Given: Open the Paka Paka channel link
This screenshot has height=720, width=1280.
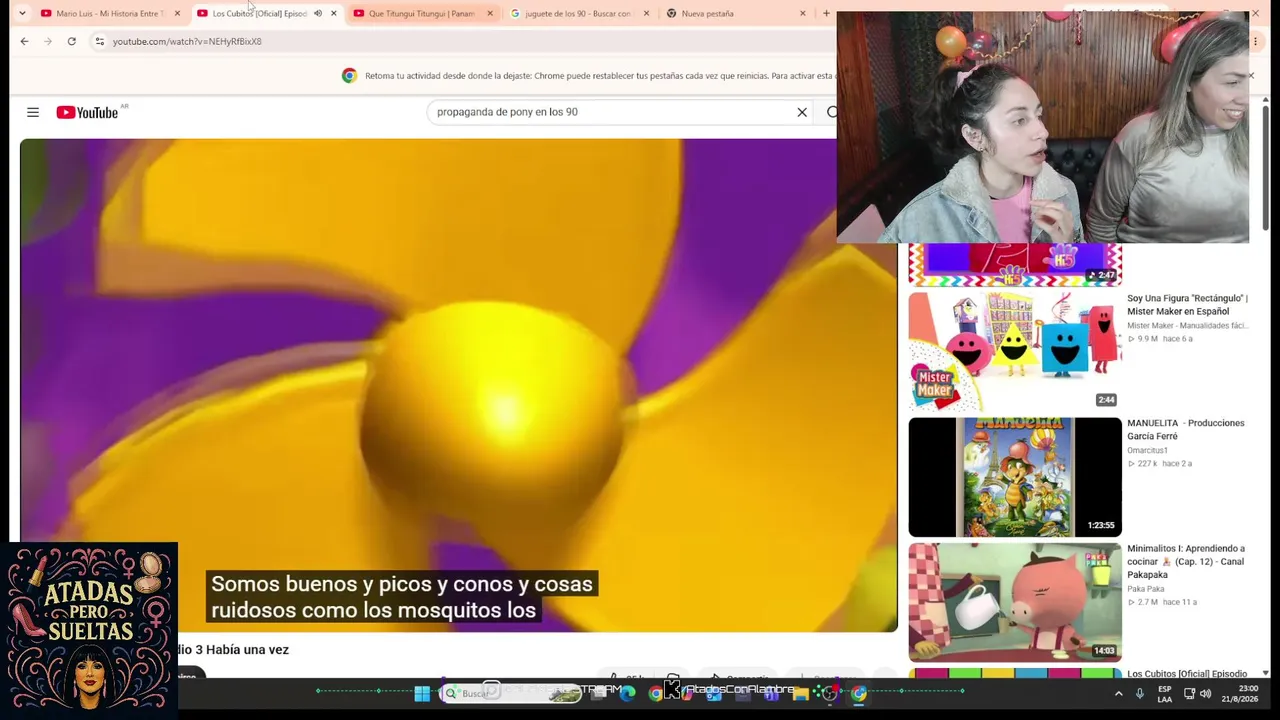Looking at the screenshot, I should point(1146,589).
